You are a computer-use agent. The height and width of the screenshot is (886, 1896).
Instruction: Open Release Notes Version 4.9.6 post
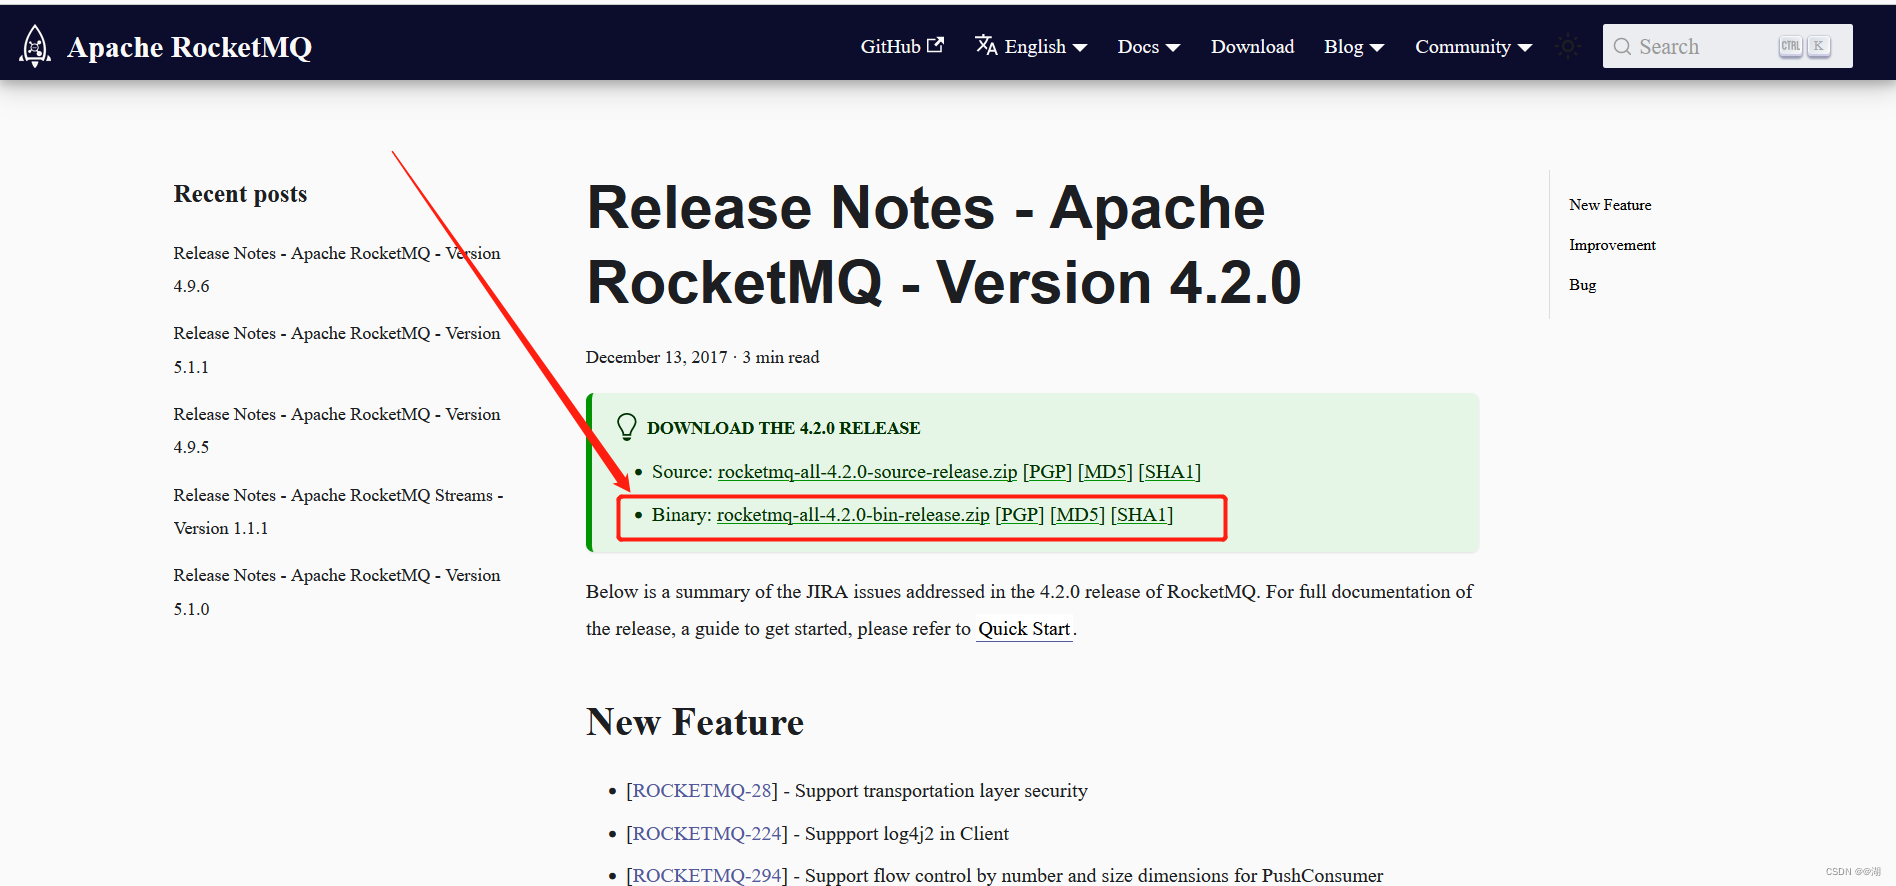[x=337, y=269]
